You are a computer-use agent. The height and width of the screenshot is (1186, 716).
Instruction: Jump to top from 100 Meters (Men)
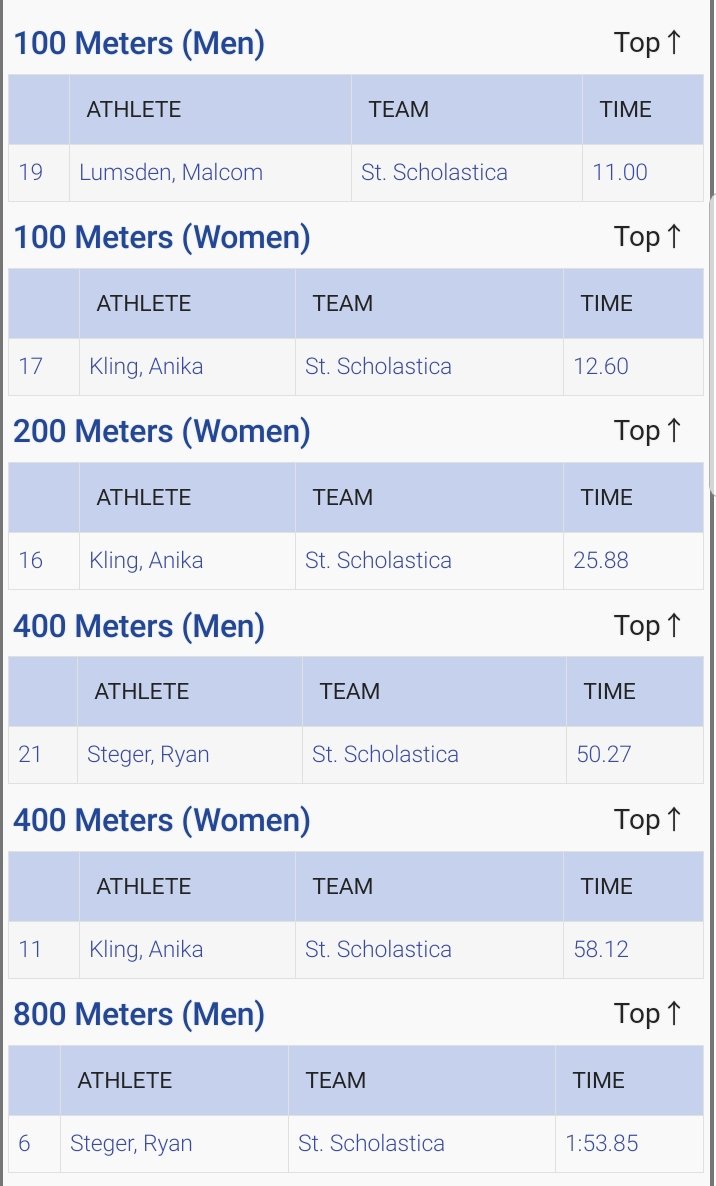pos(647,43)
